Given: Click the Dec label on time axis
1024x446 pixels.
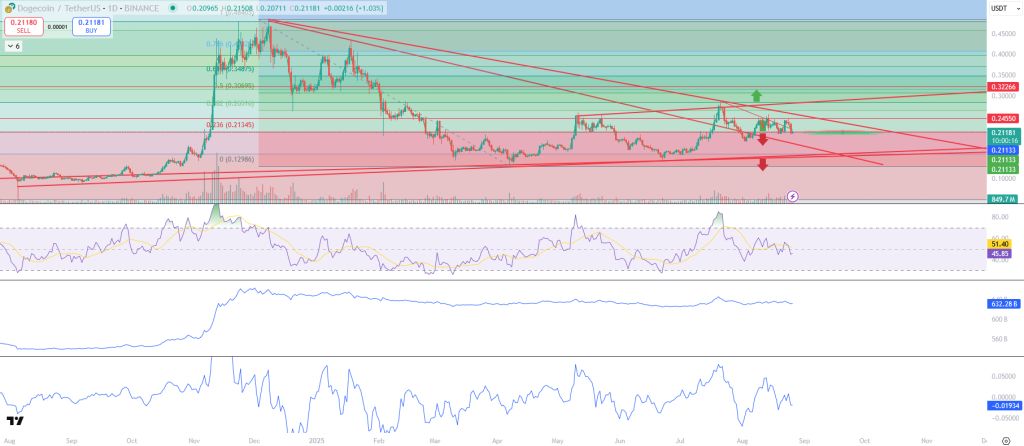Looking at the screenshot, I should click(x=255, y=441).
